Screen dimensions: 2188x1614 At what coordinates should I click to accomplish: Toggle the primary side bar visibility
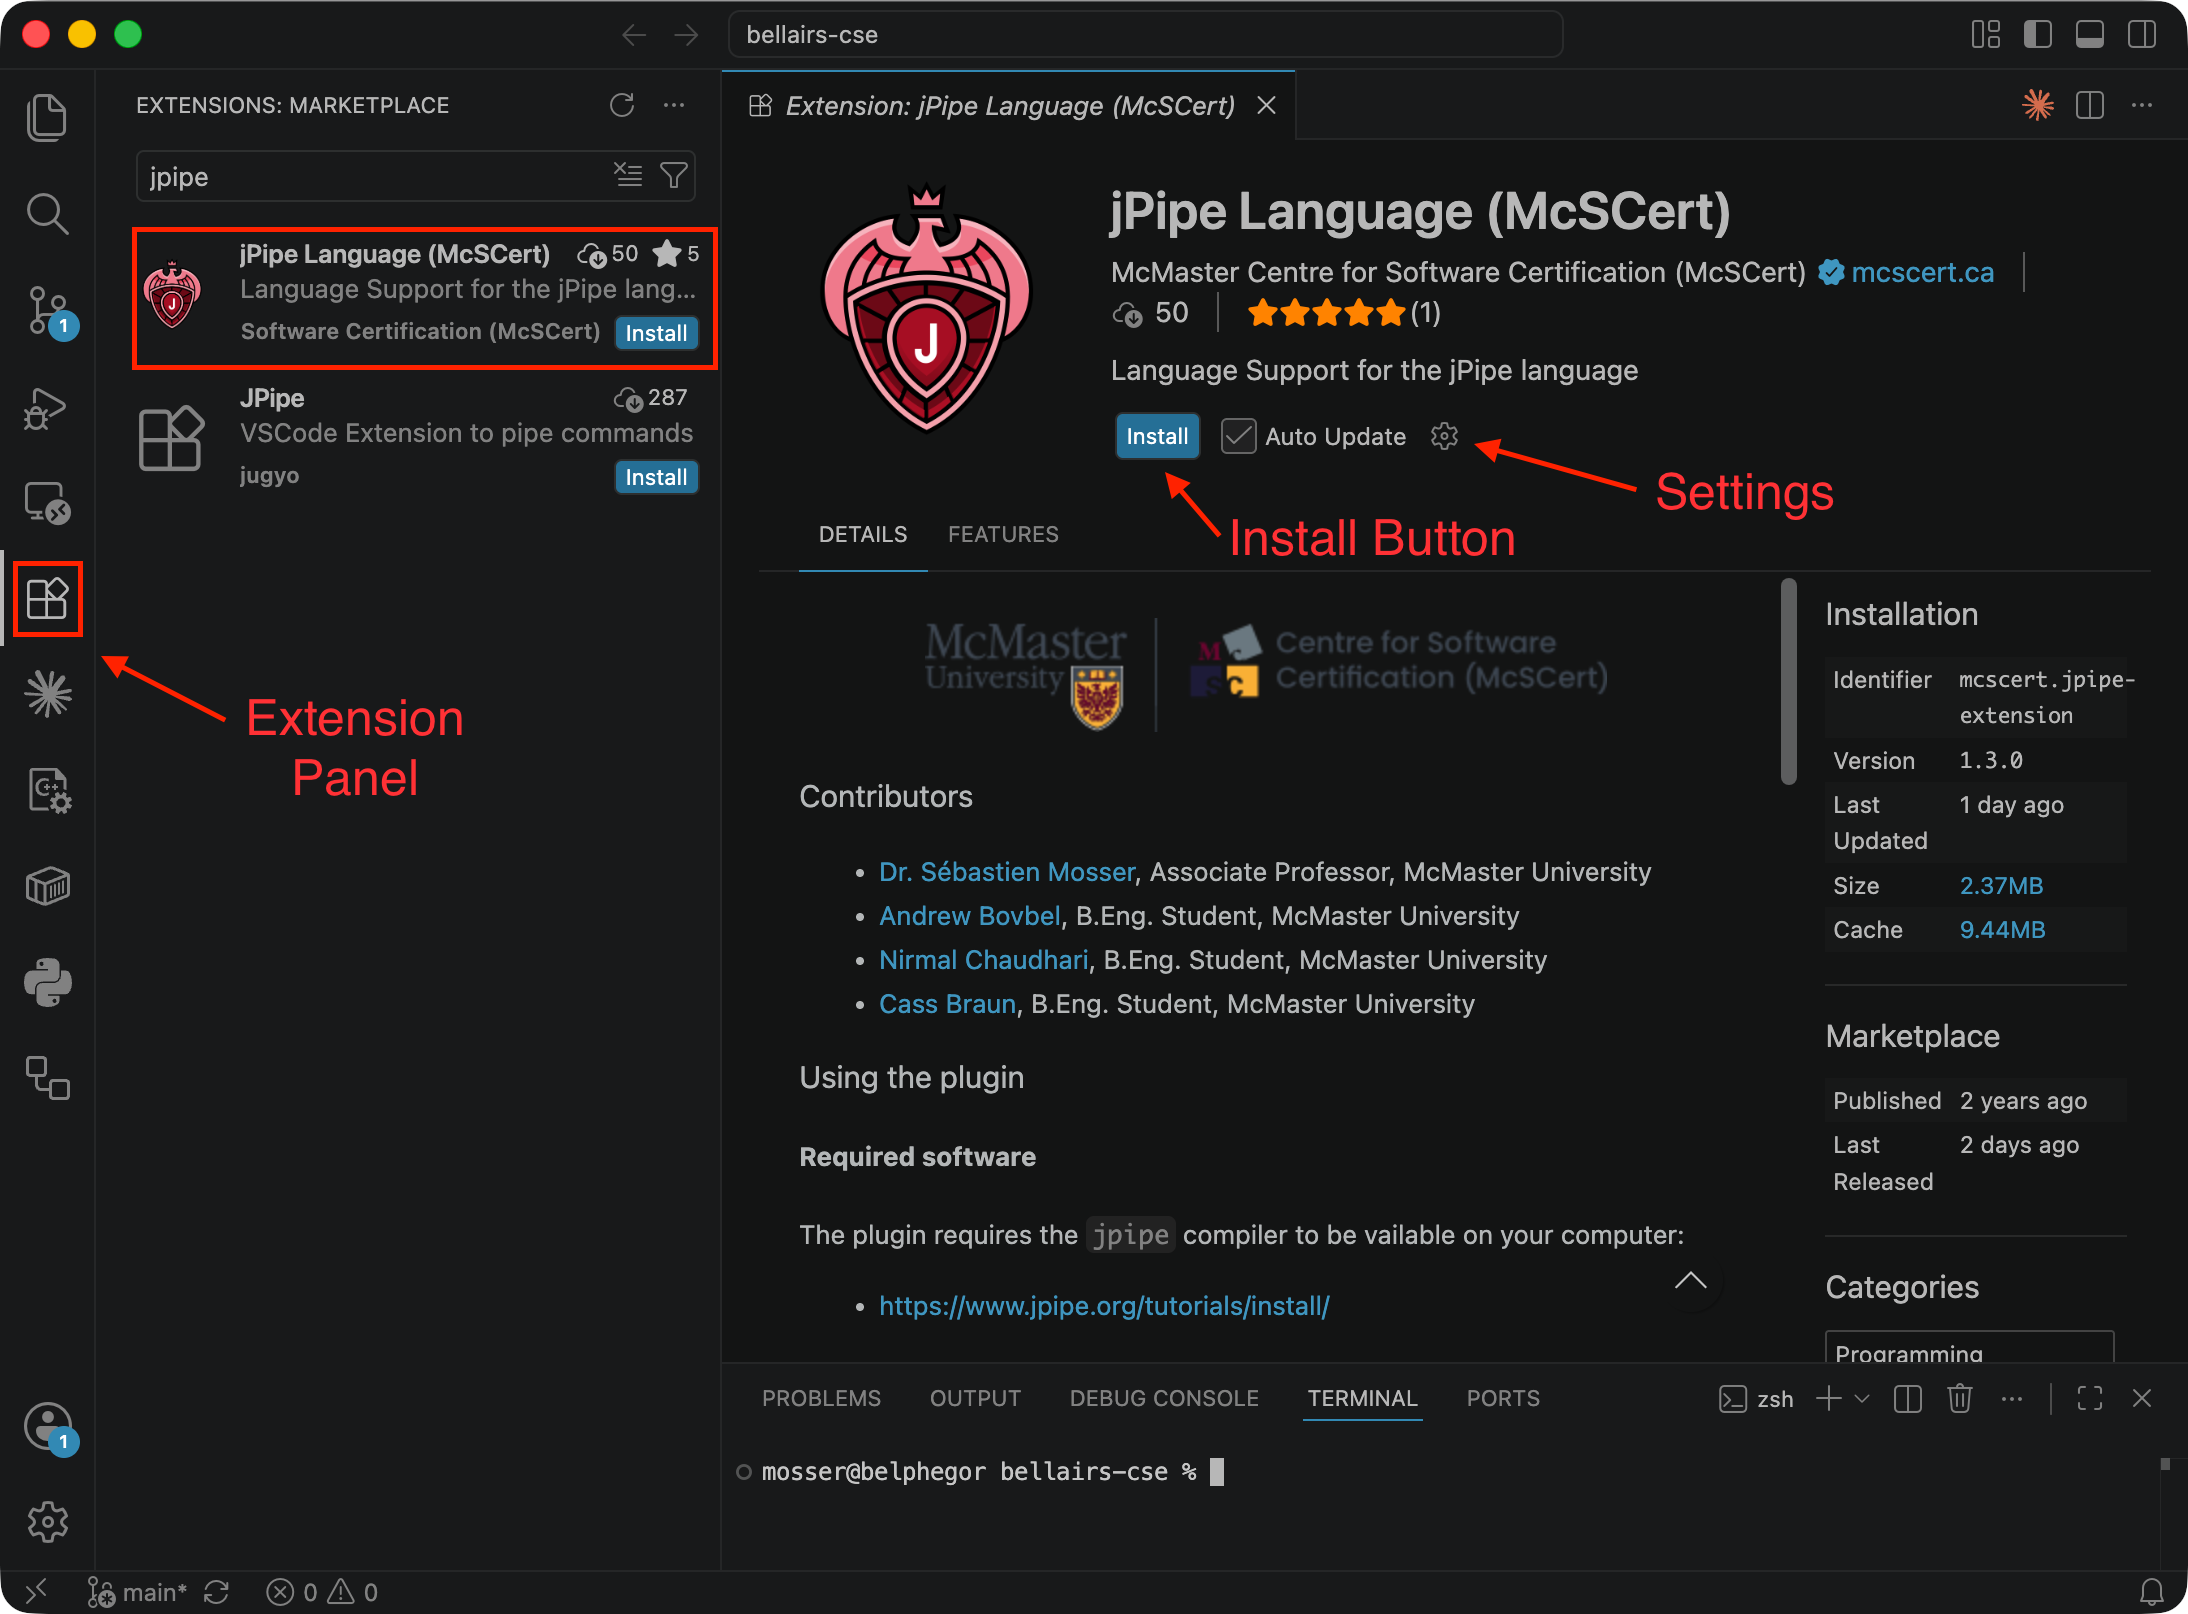(2038, 35)
